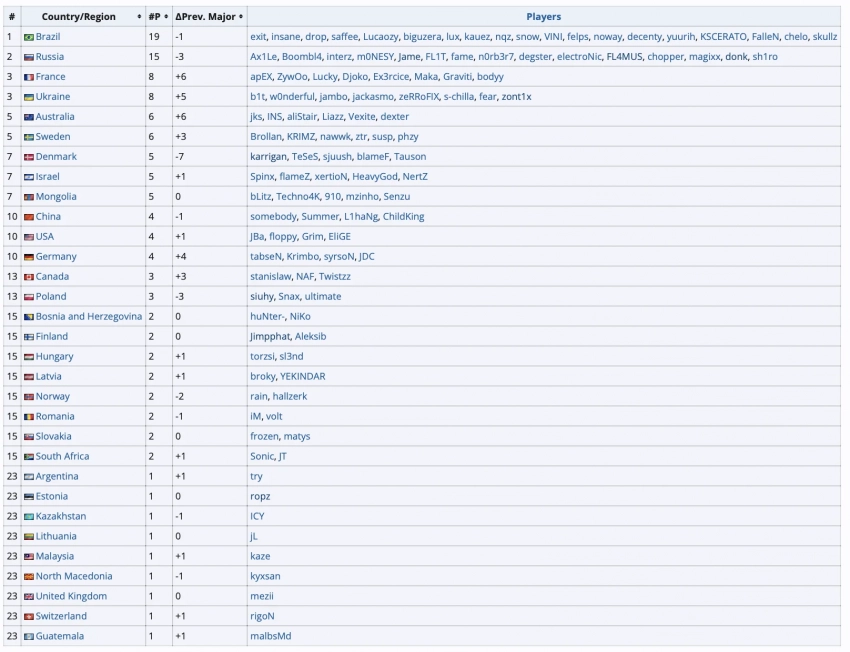
Task: Visit player ropz's profile link
Action: click(x=260, y=497)
